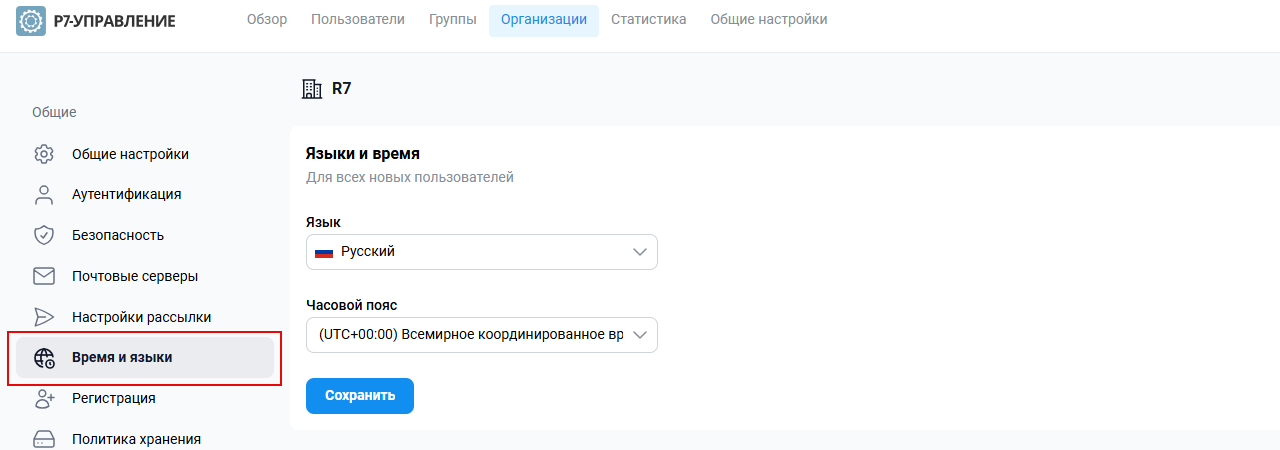Click the paper plane icon beside Настройки рассылки
Image resolution: width=1280 pixels, height=450 pixels.
[44, 317]
